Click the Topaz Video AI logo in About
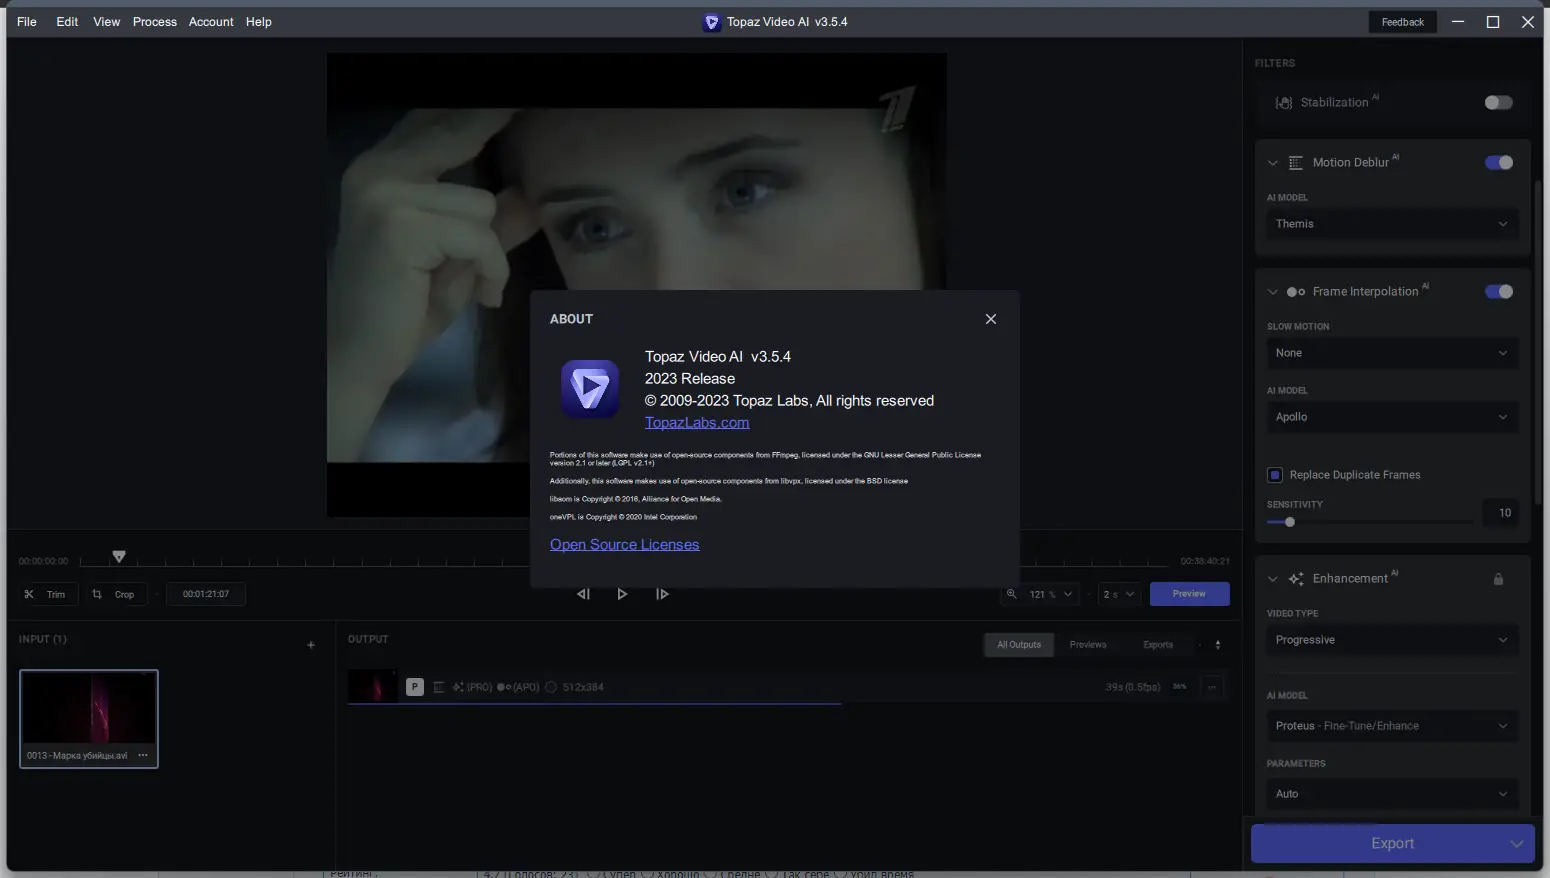The height and width of the screenshot is (878, 1550). (x=590, y=389)
